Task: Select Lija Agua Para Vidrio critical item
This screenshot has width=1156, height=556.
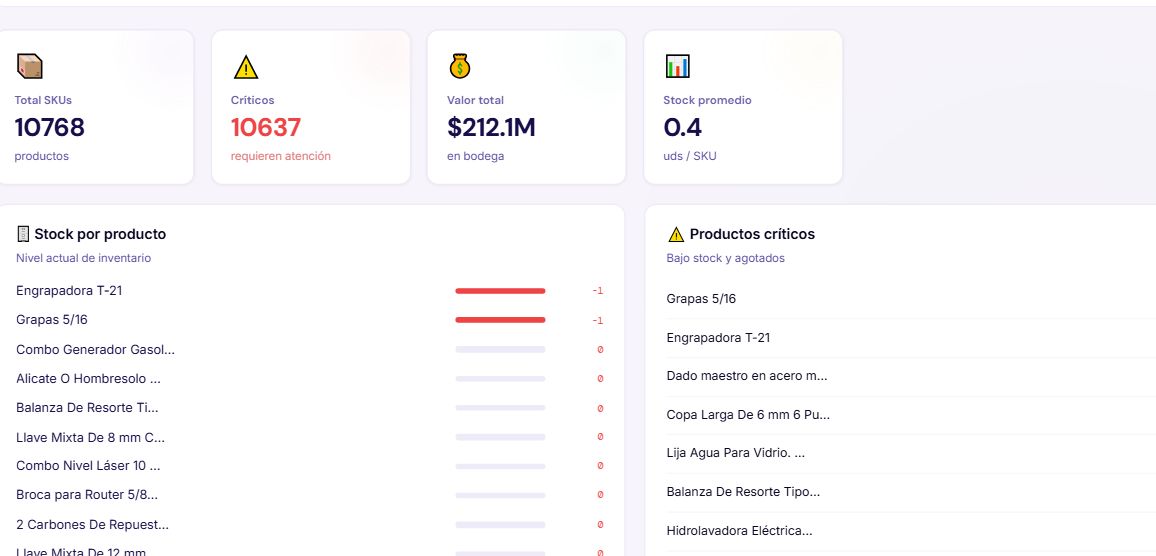Action: [x=910, y=453]
